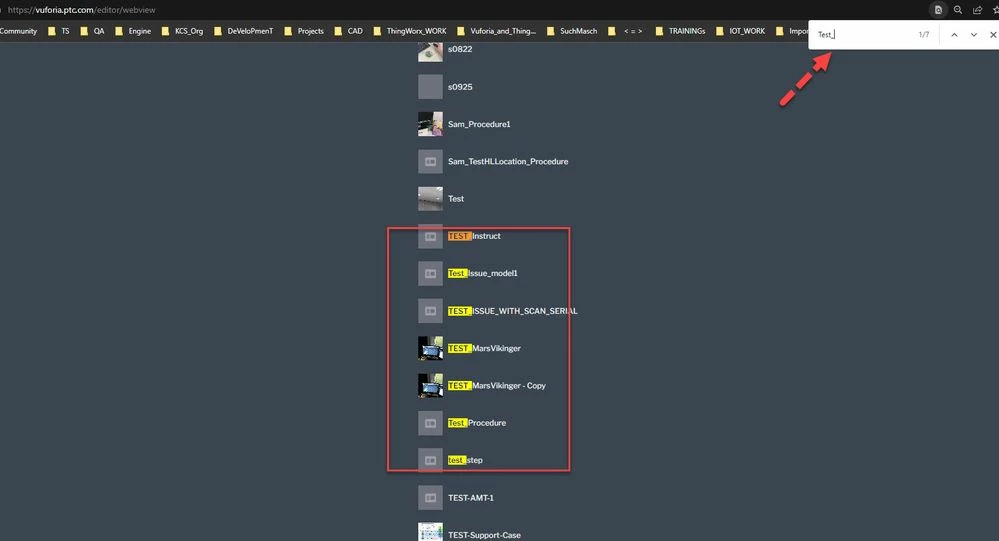The width and height of the screenshot is (999, 541).
Task: Open the test_step procedure name
Action: (x=465, y=460)
